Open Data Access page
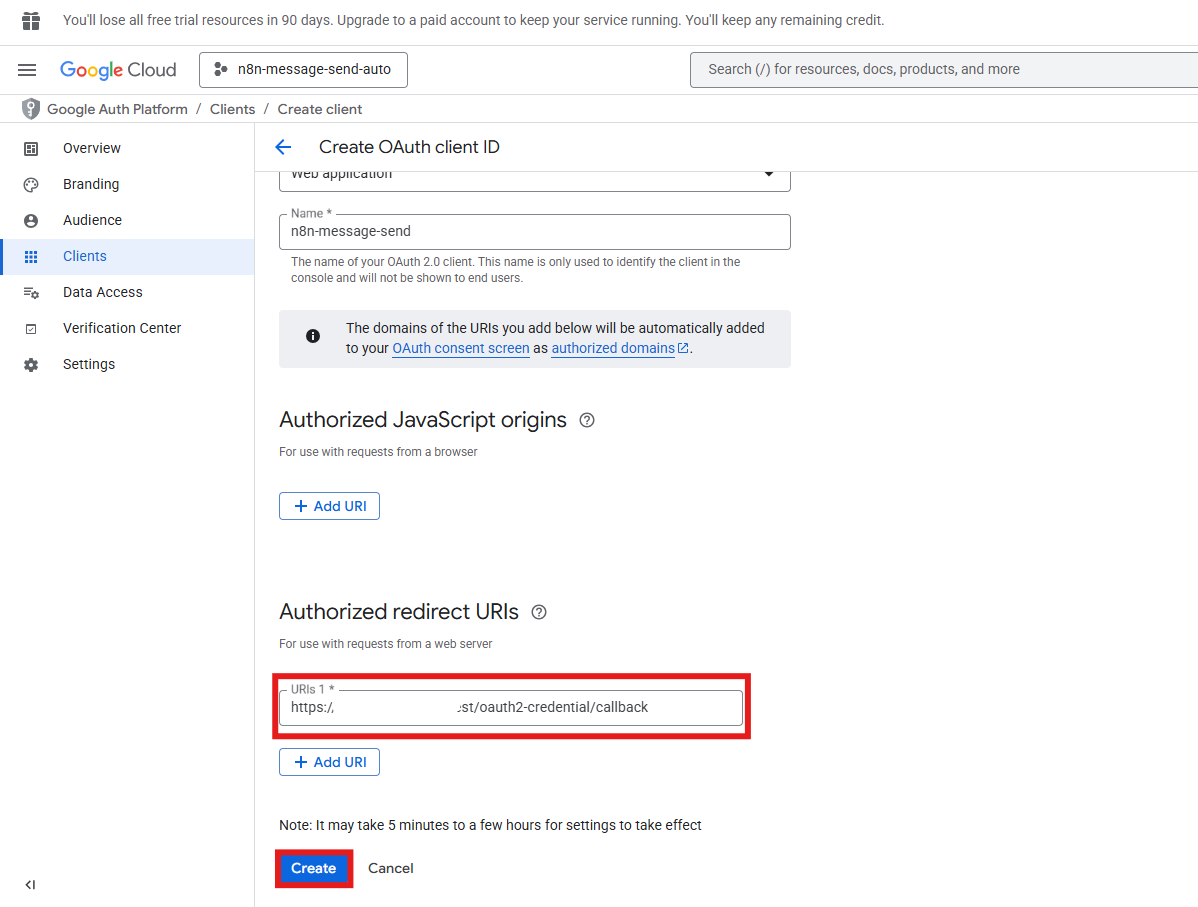 [102, 292]
